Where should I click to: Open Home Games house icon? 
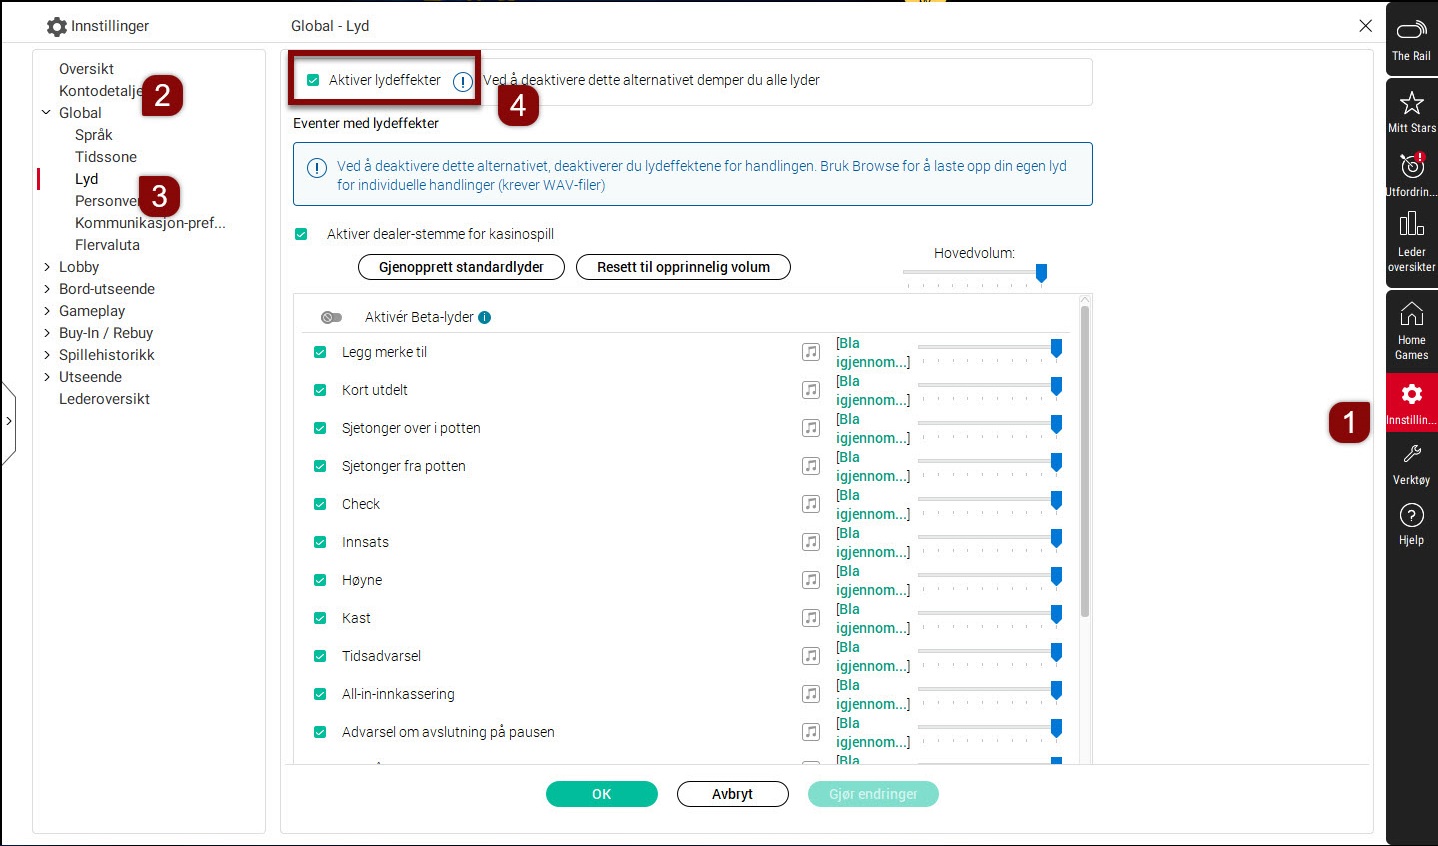click(1411, 314)
